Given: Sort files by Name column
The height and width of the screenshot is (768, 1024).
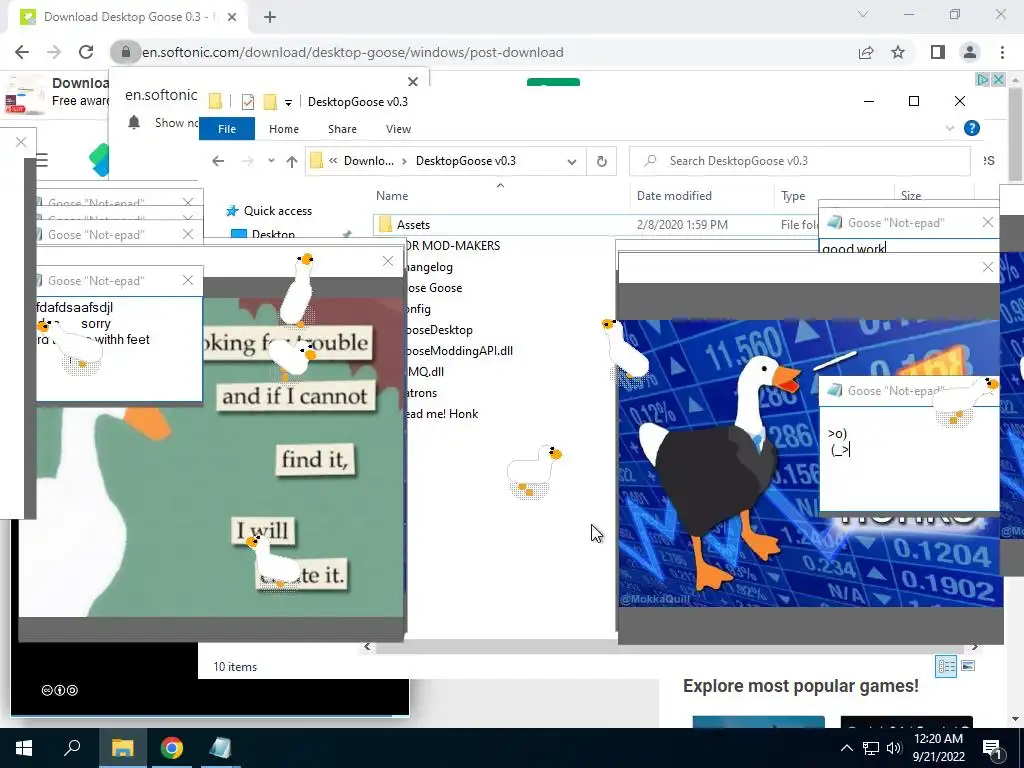Looking at the screenshot, I should (392, 195).
